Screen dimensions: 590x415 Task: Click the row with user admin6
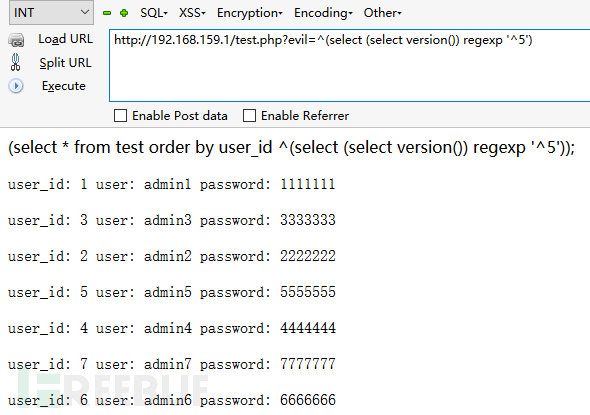(172, 400)
